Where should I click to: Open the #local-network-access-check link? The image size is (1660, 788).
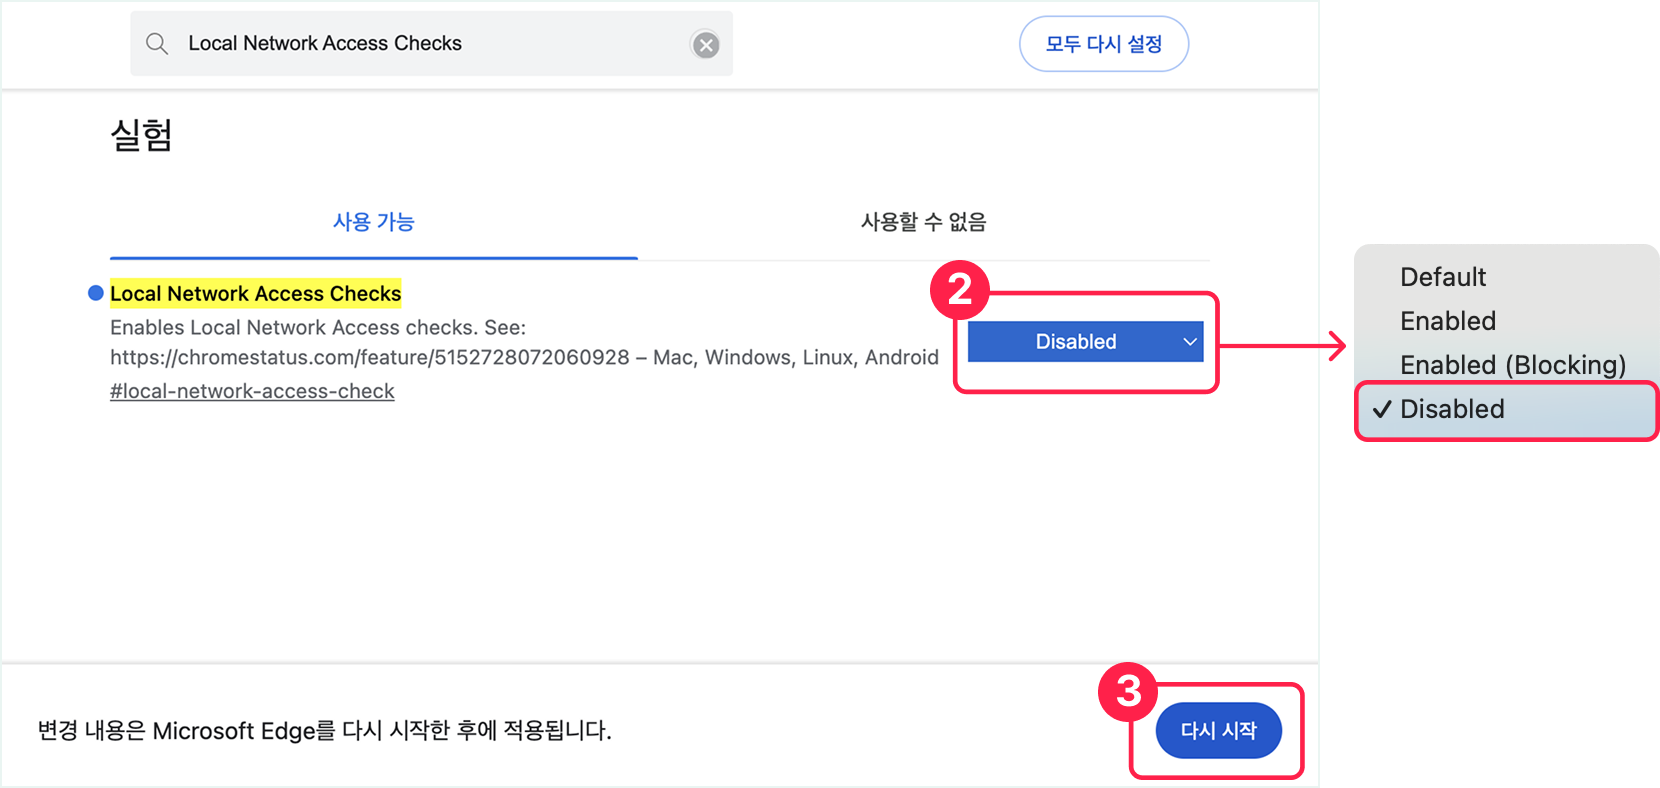(x=252, y=391)
